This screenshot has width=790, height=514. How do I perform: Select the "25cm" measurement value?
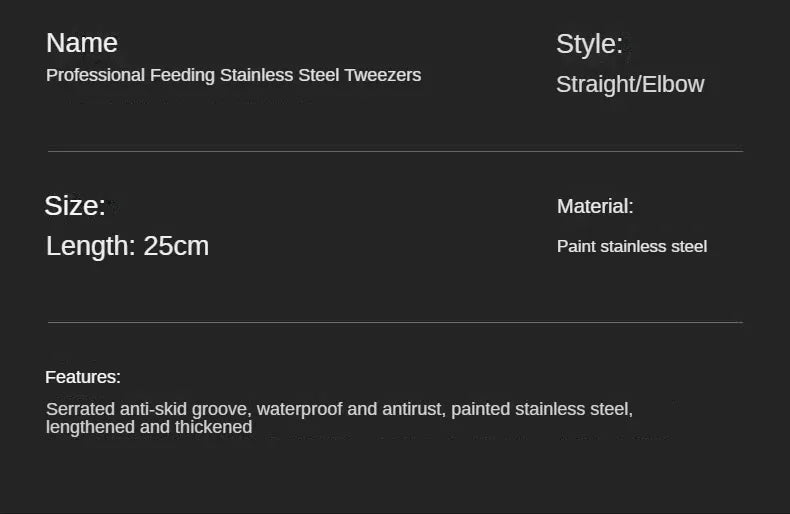[176, 246]
